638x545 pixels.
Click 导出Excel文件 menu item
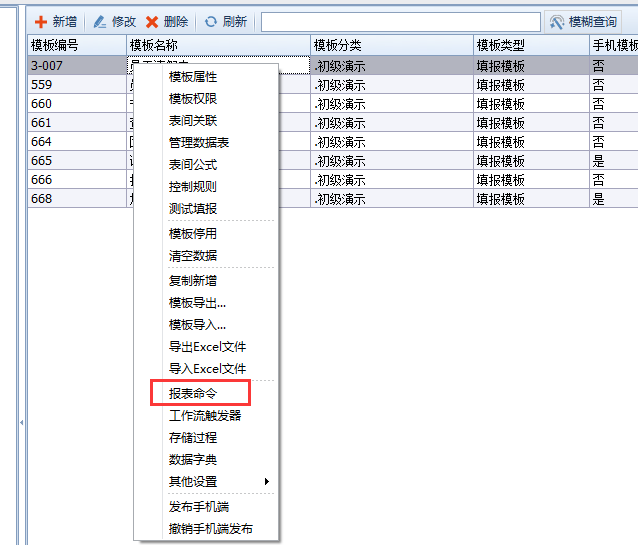tap(207, 347)
